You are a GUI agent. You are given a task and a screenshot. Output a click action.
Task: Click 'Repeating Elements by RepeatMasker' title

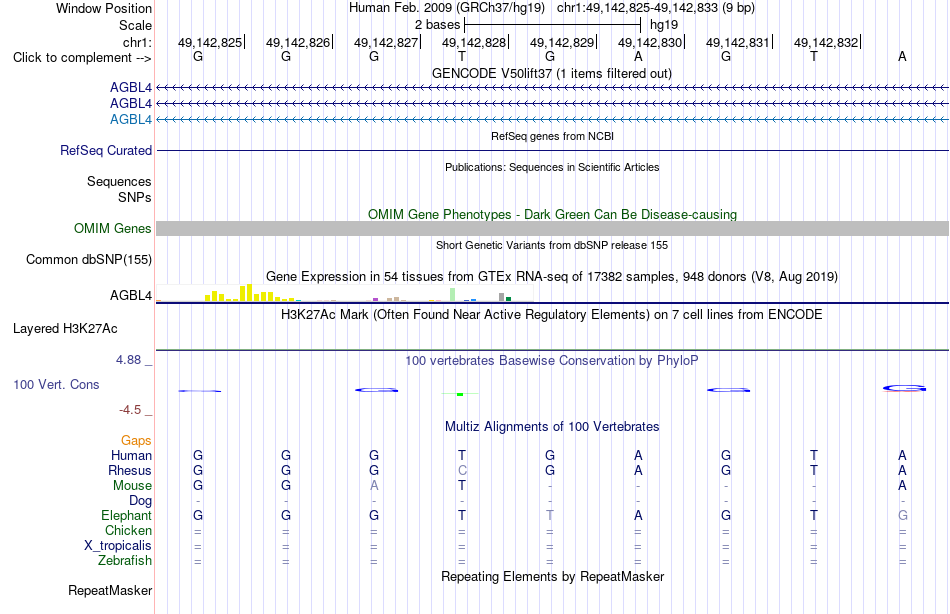[x=552, y=576]
